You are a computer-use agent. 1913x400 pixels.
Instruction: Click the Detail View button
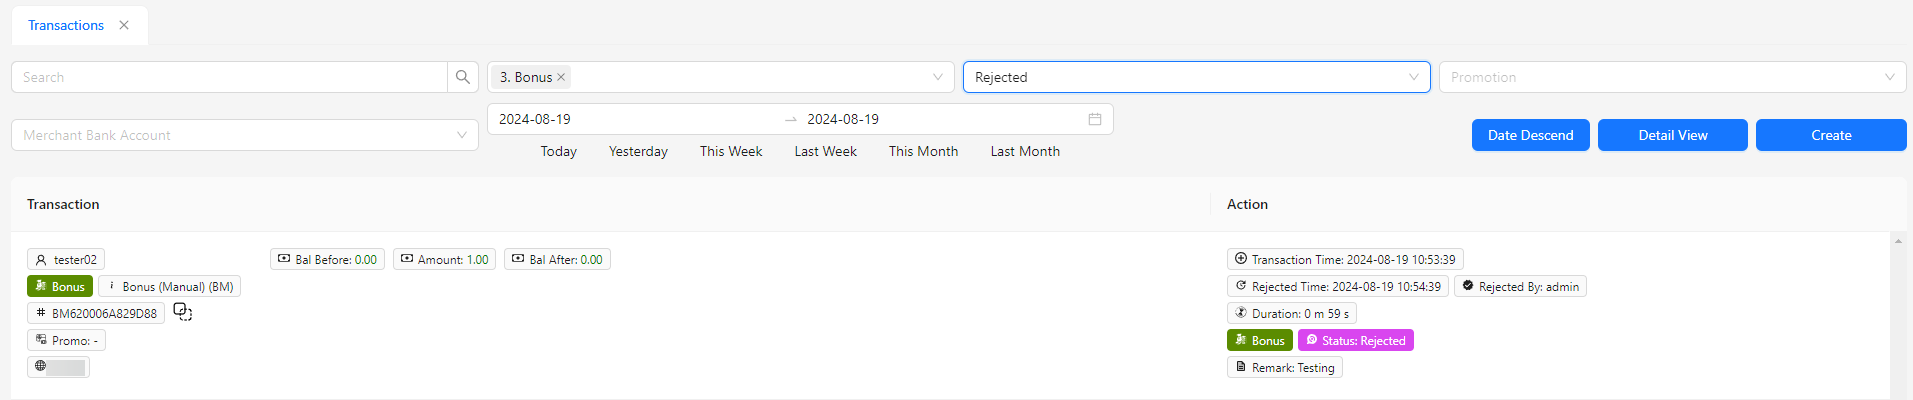[1672, 135]
